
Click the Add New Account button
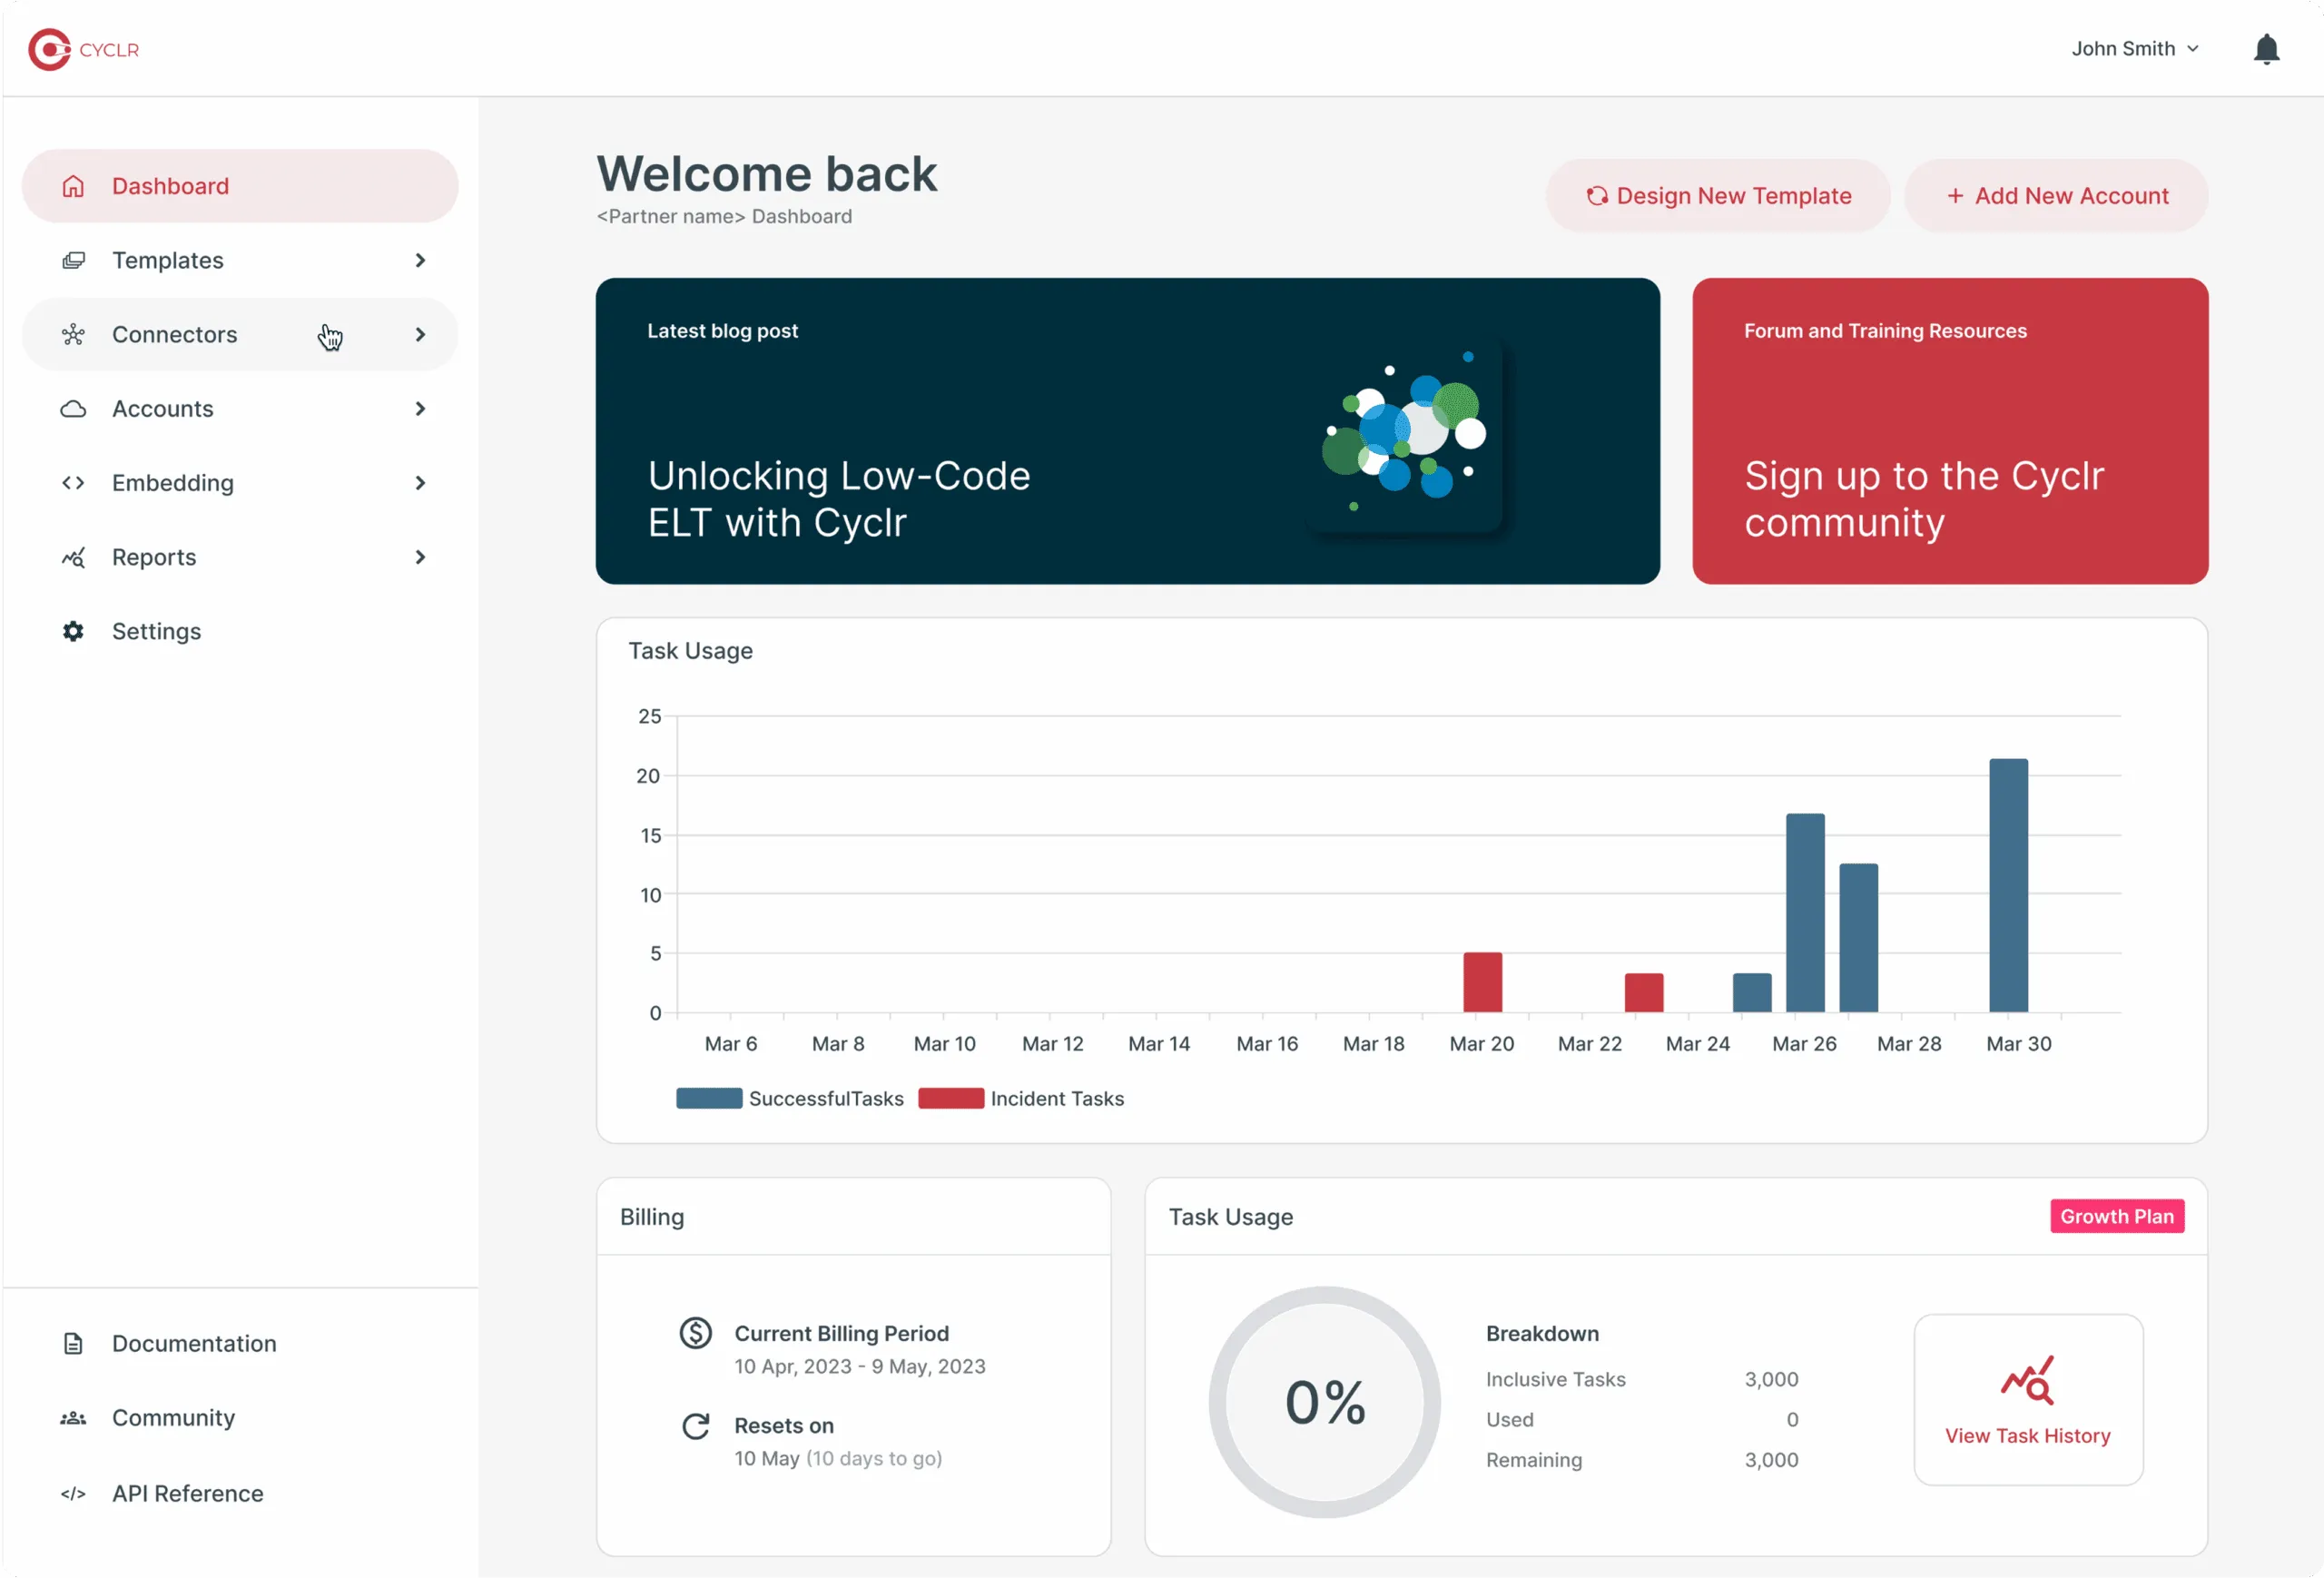(x=2056, y=195)
